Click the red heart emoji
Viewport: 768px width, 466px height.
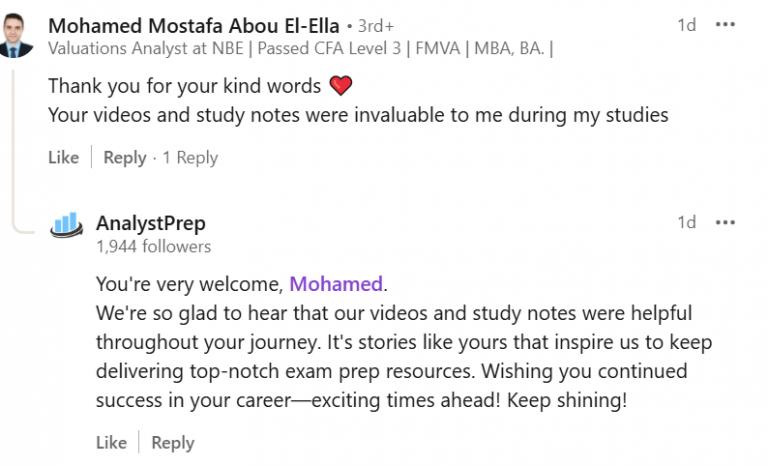point(340,87)
